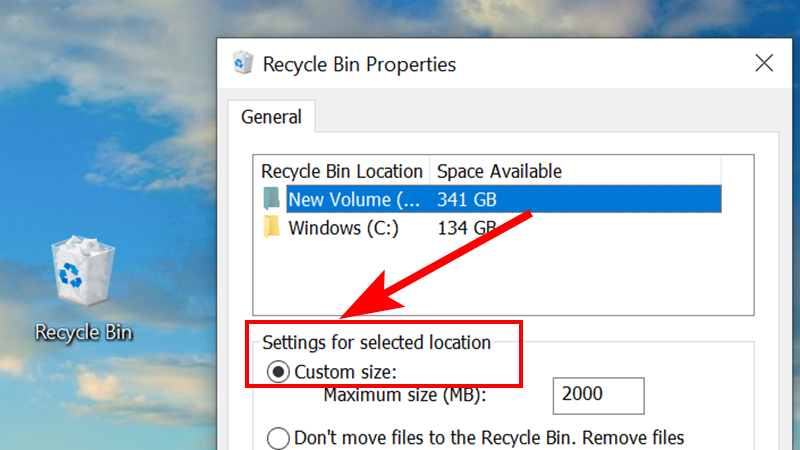The image size is (800, 450).
Task: Close the Recycle Bin Properties dialog
Action: [764, 63]
